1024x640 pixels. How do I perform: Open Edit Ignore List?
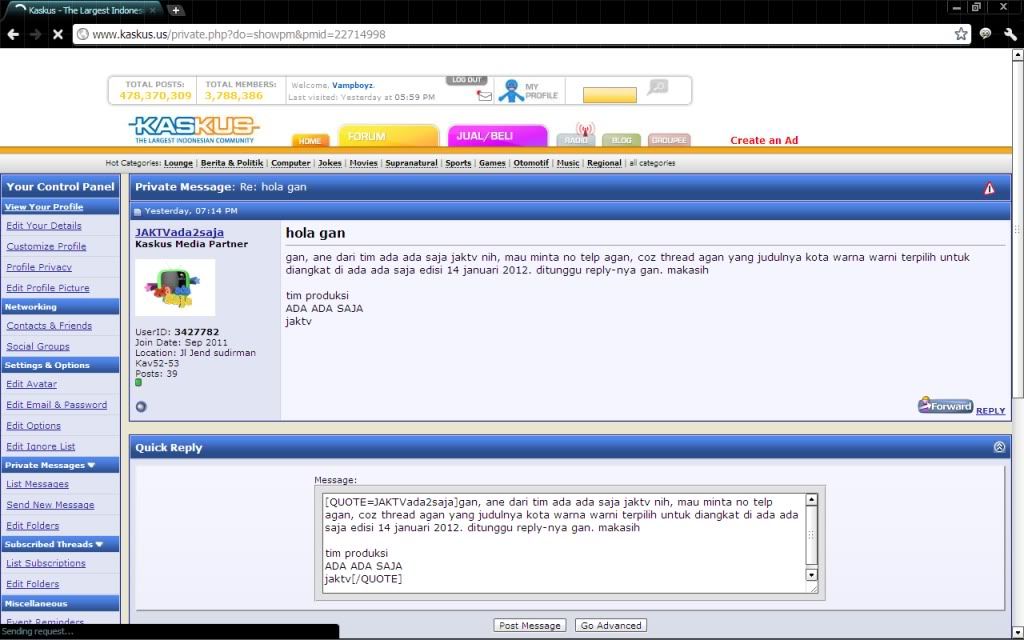point(40,447)
